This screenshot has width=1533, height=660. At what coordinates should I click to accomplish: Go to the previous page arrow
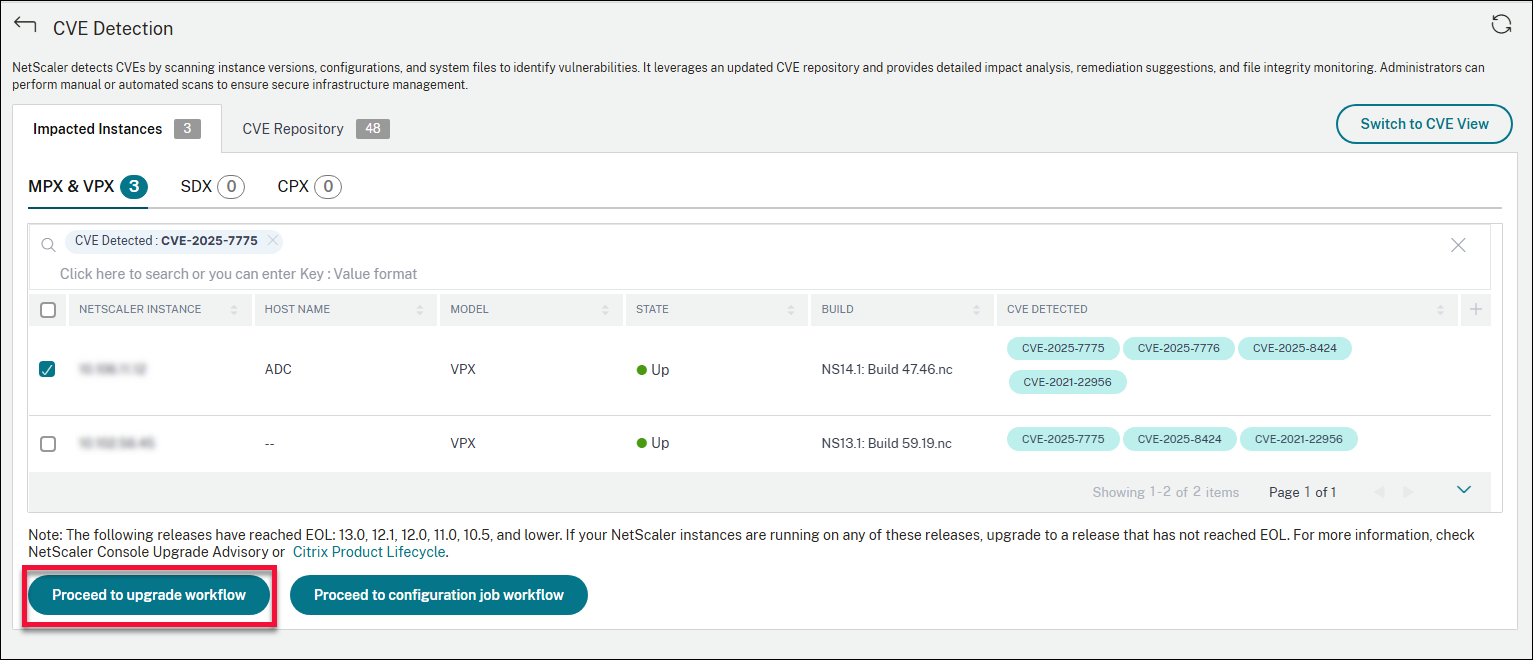tap(1380, 492)
